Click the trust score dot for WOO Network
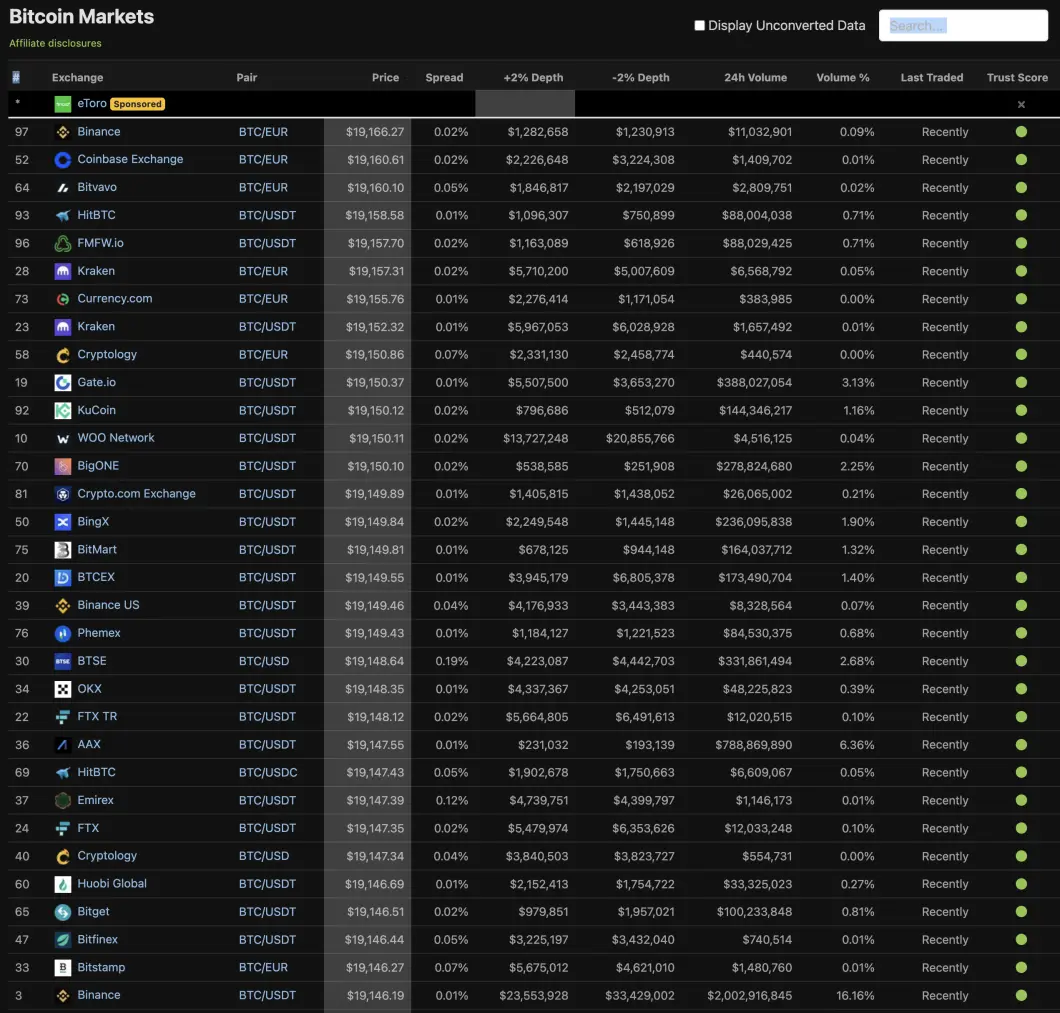The width and height of the screenshot is (1060, 1013). point(1021,439)
